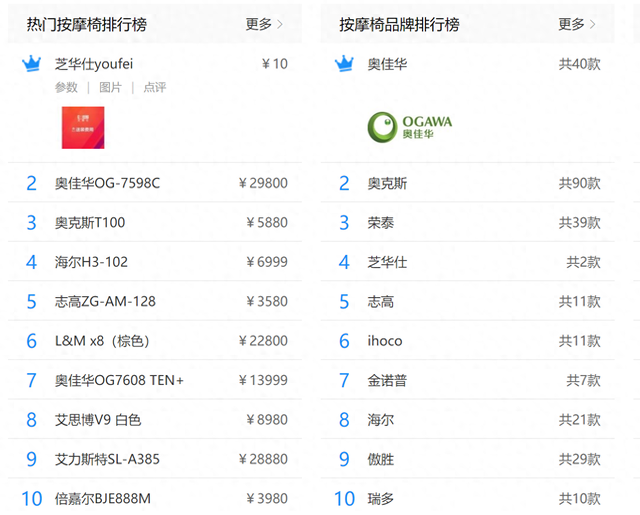640x515 pixels.
Task: Open the OGAWA 奥佳华 brand logo
Action: pos(410,127)
